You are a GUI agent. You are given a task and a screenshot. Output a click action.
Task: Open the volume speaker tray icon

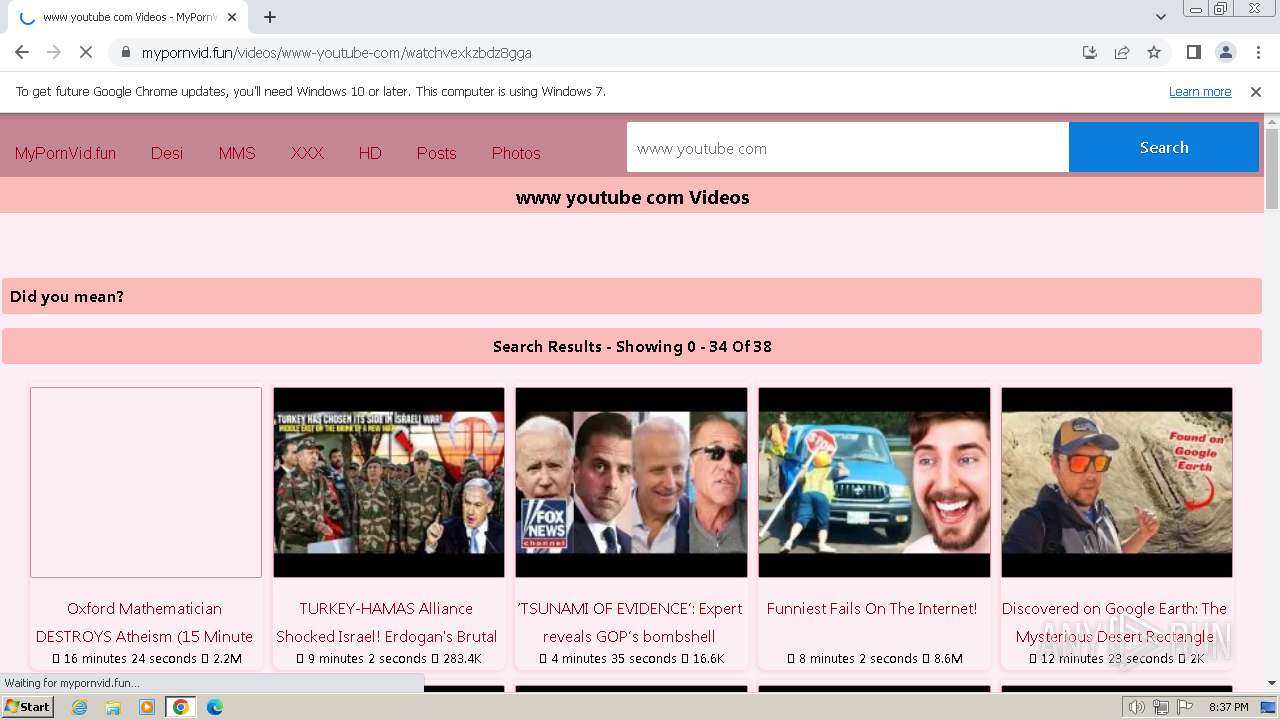pos(1137,707)
